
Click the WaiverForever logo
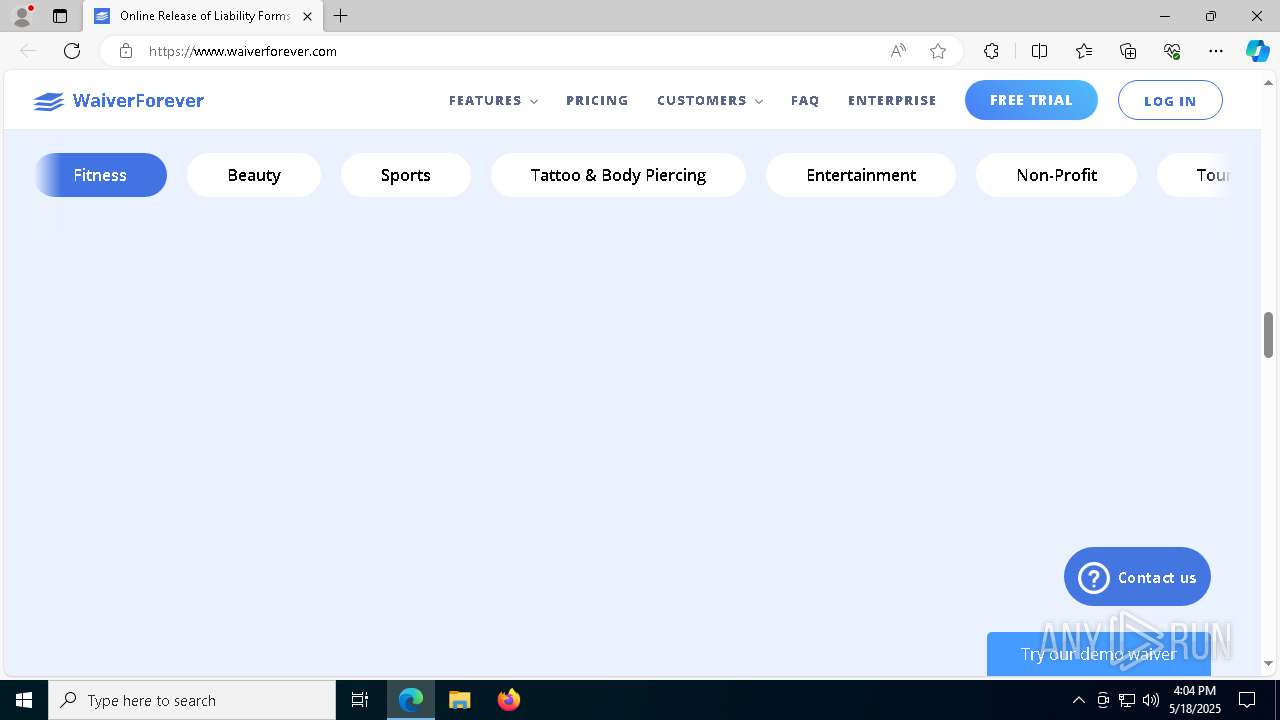118,101
